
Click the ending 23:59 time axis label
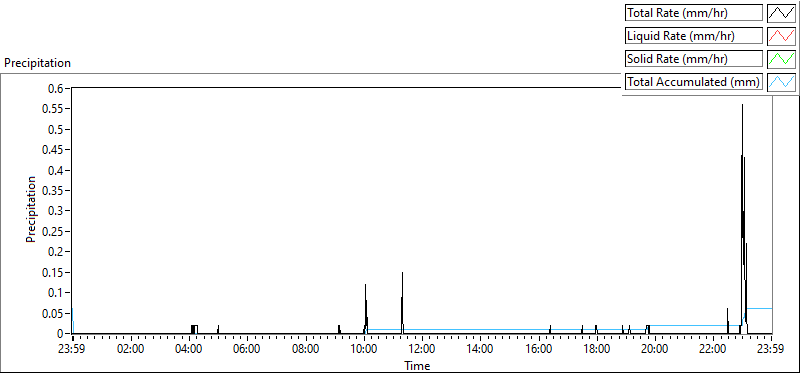tap(771, 350)
